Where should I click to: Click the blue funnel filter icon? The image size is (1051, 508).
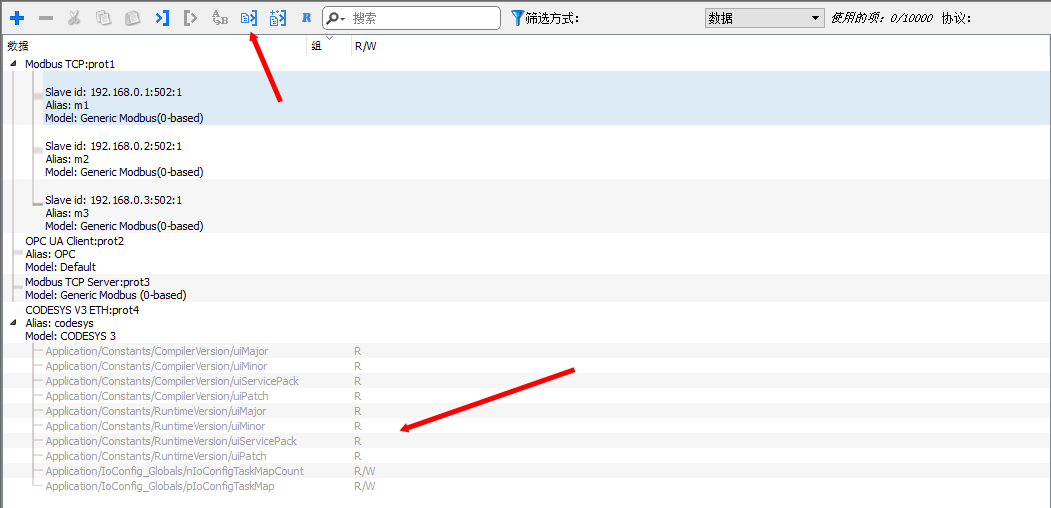coord(517,18)
